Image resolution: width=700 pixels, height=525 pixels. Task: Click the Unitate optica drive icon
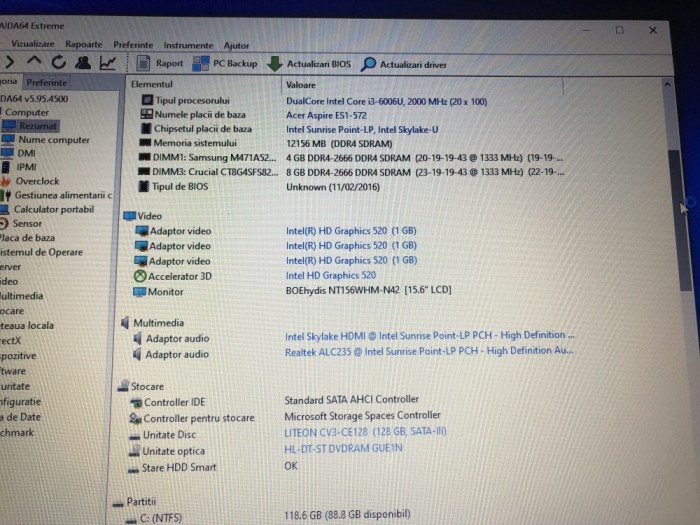point(134,451)
